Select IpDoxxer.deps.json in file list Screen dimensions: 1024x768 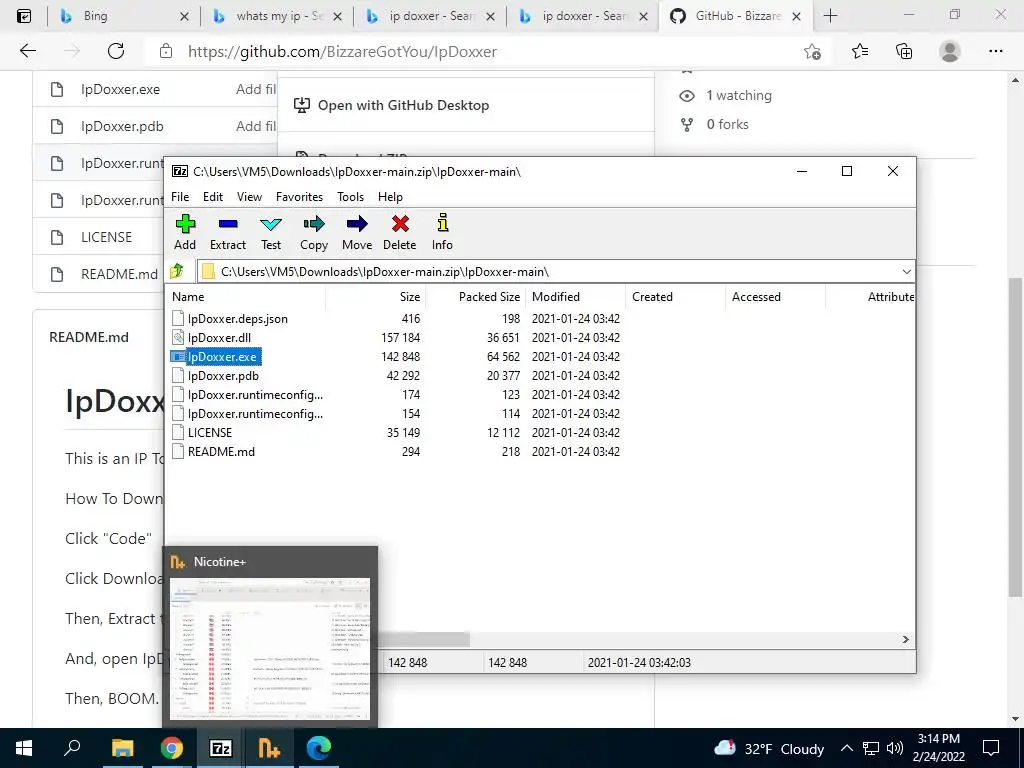click(x=238, y=319)
